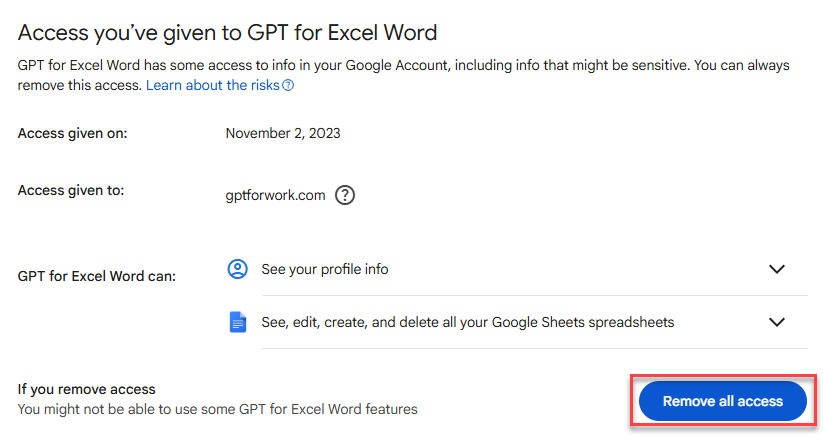Click the blue Google Sheets document icon
Viewport: 823px width, 438px height.
click(238, 322)
